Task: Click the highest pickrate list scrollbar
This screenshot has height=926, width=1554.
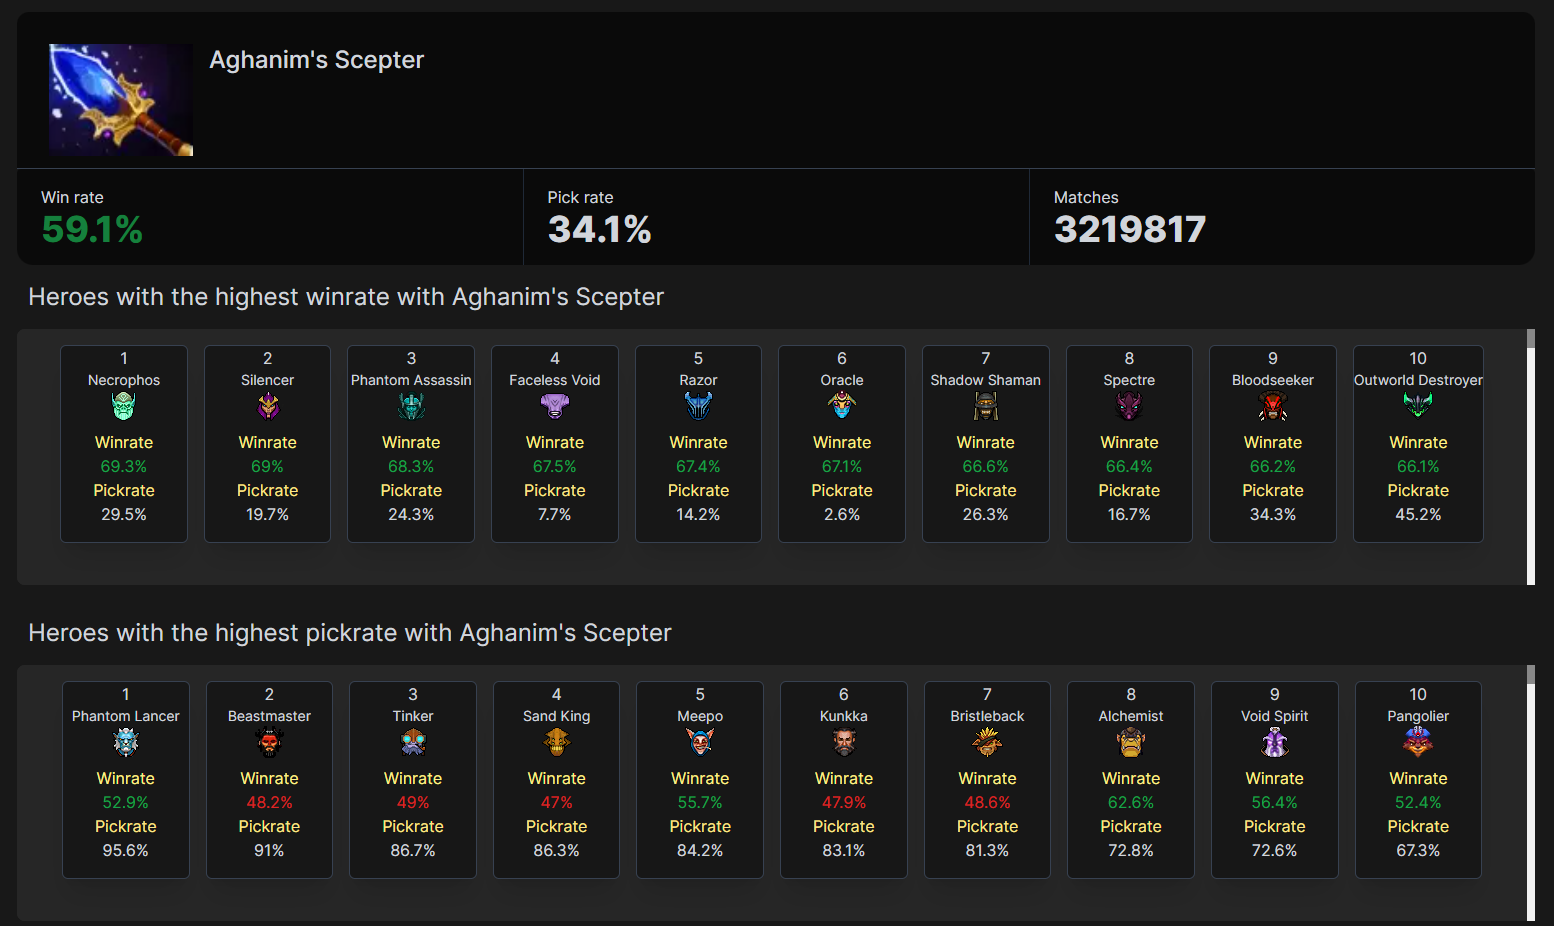Action: pyautogui.click(x=1530, y=793)
